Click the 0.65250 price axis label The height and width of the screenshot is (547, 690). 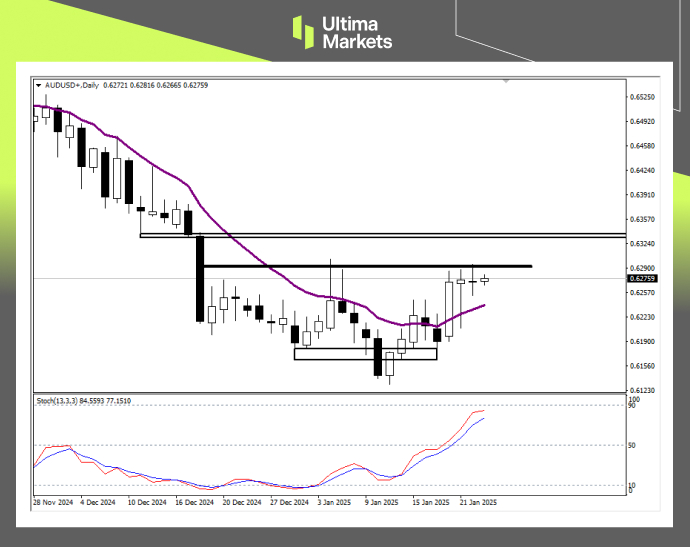coord(641,98)
